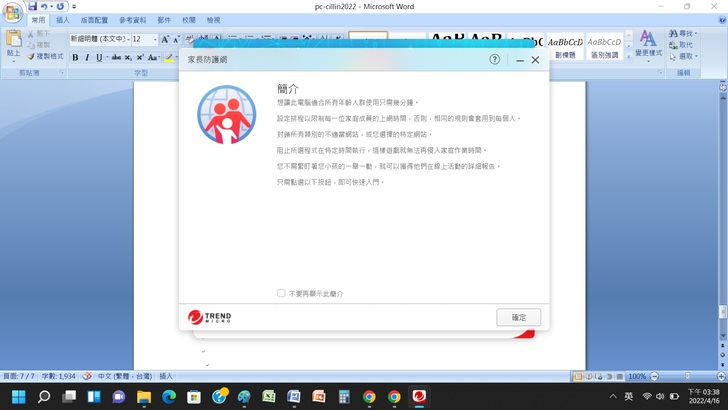Screen dimensions: 728x410
Task: Save the Word document via quick access
Action: (x=32, y=7)
